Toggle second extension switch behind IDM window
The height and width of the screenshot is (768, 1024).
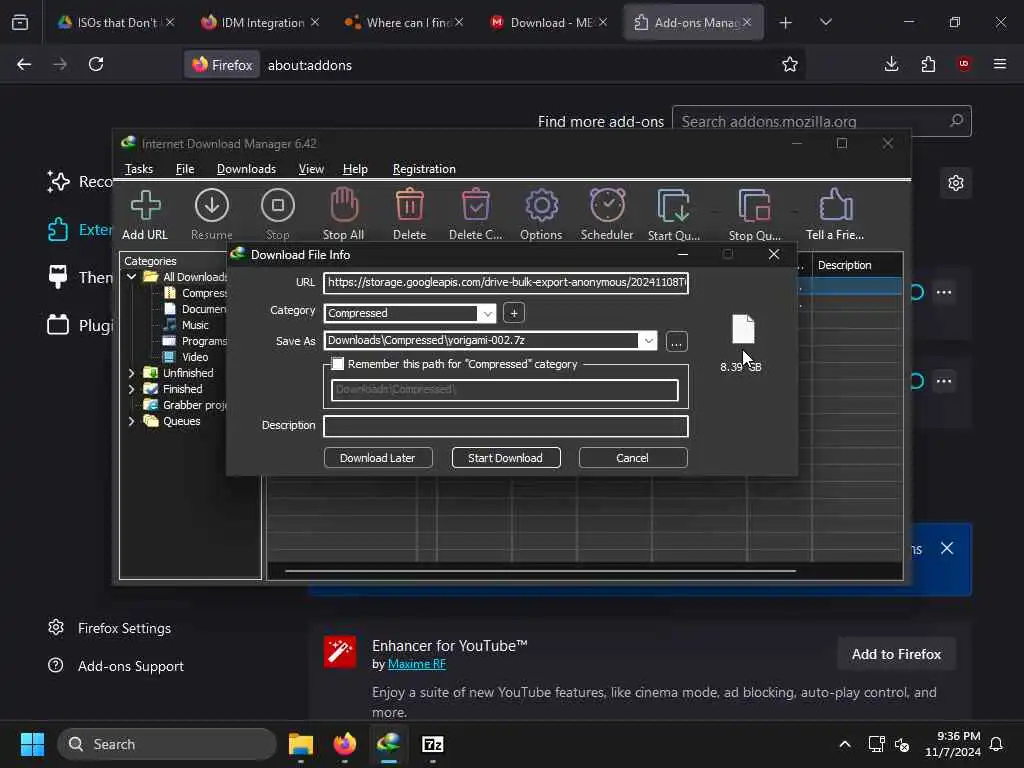(918, 381)
